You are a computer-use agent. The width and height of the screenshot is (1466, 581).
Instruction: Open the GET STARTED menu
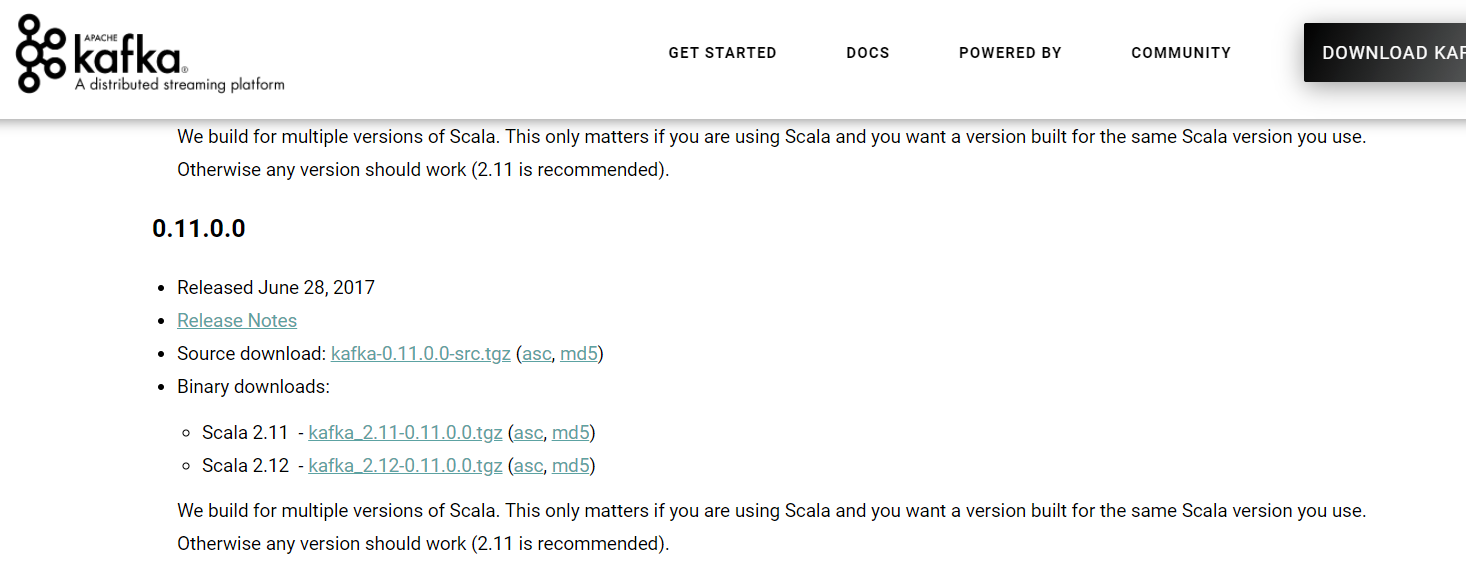point(722,53)
